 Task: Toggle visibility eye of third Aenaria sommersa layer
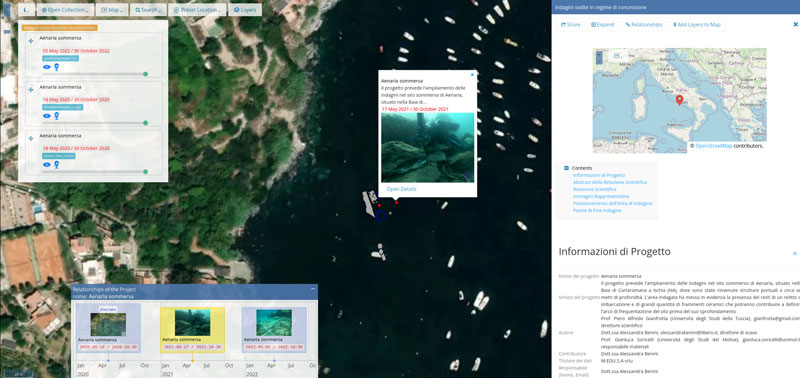[x=46, y=164]
